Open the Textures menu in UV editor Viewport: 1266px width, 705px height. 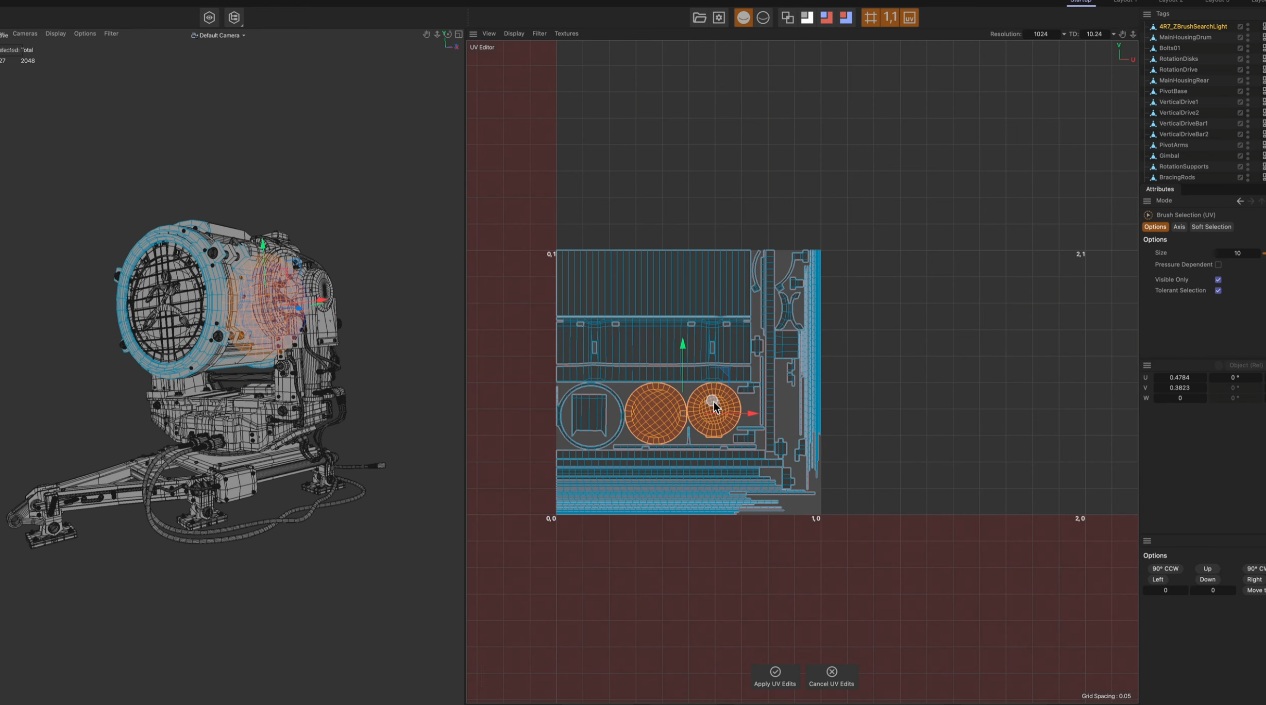click(567, 34)
